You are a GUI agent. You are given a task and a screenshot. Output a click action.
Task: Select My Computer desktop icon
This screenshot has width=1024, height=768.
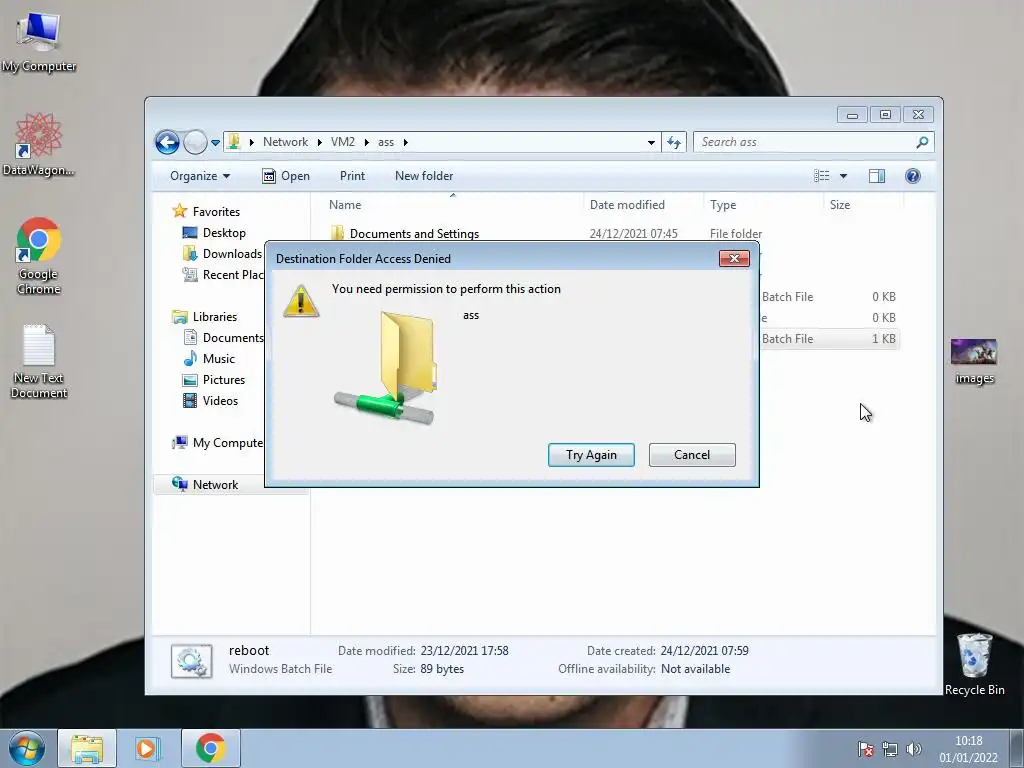[39, 40]
